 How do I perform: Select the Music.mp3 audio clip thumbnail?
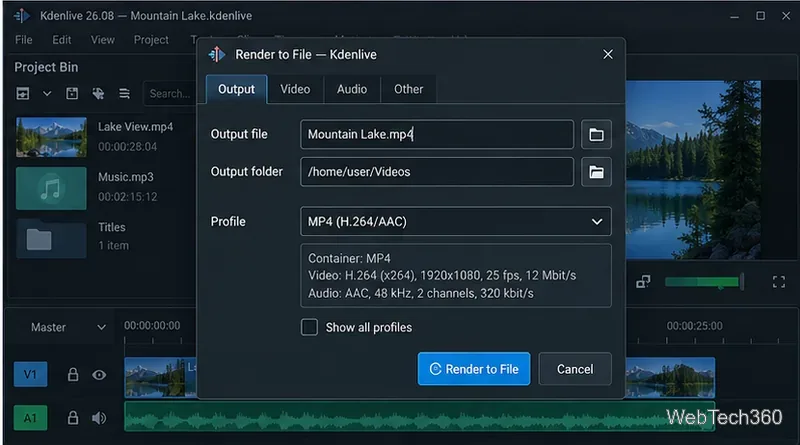[51, 188]
